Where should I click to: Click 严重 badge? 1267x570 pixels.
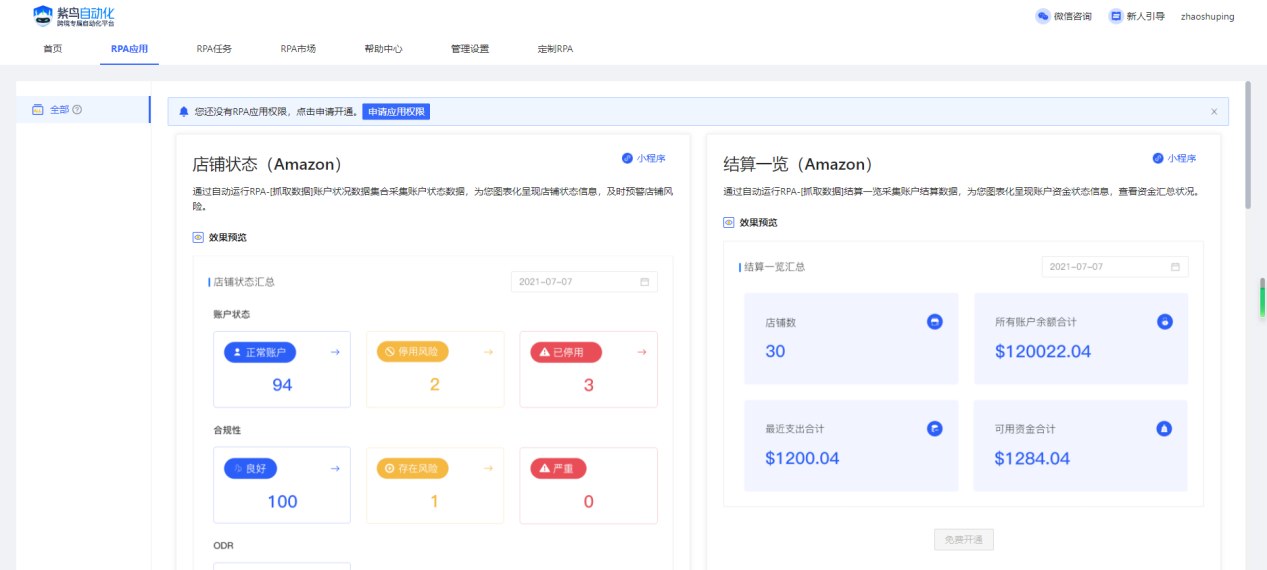559,468
